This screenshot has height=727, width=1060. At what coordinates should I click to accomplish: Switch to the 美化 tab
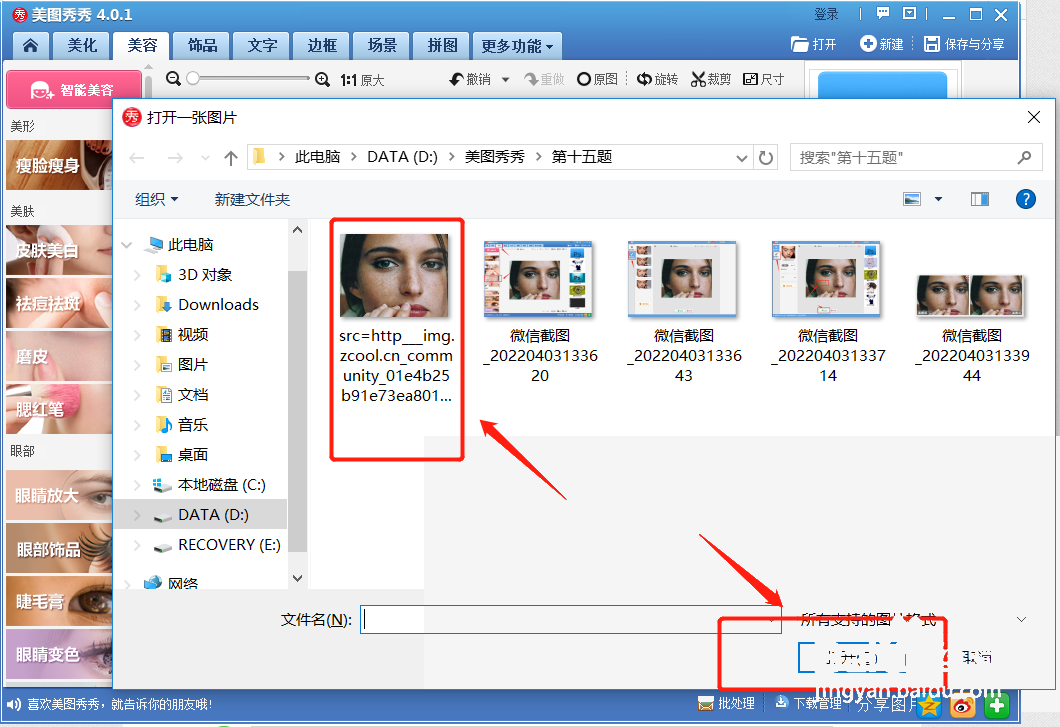click(82, 45)
